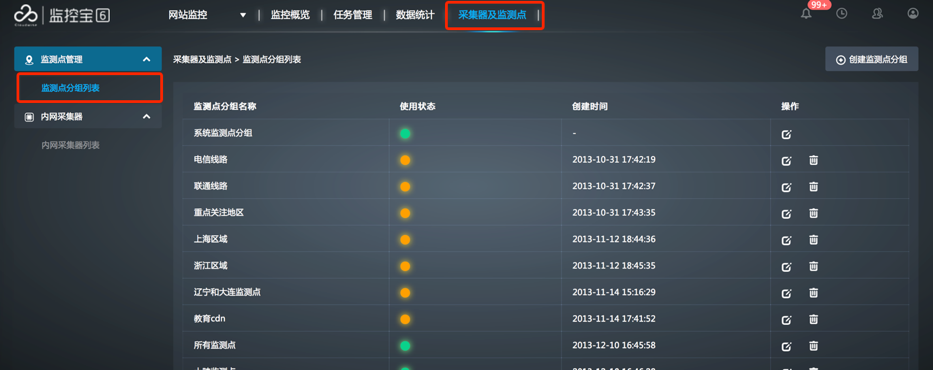Click timestamp 2013-11-12 18:45:35
Viewport: 933px width, 370px height.
click(613, 266)
